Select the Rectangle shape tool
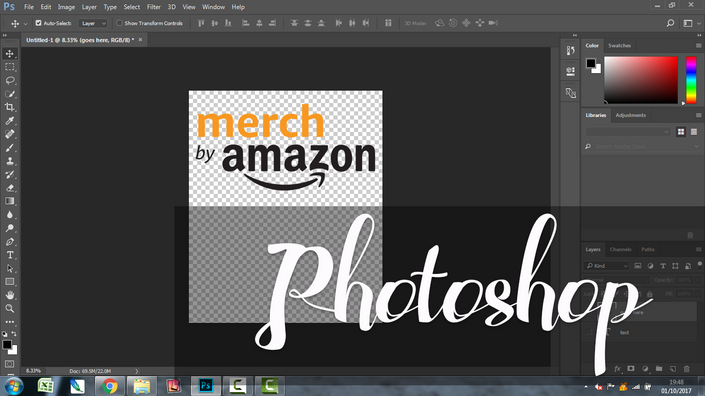The height and width of the screenshot is (396, 705). click(x=9, y=282)
